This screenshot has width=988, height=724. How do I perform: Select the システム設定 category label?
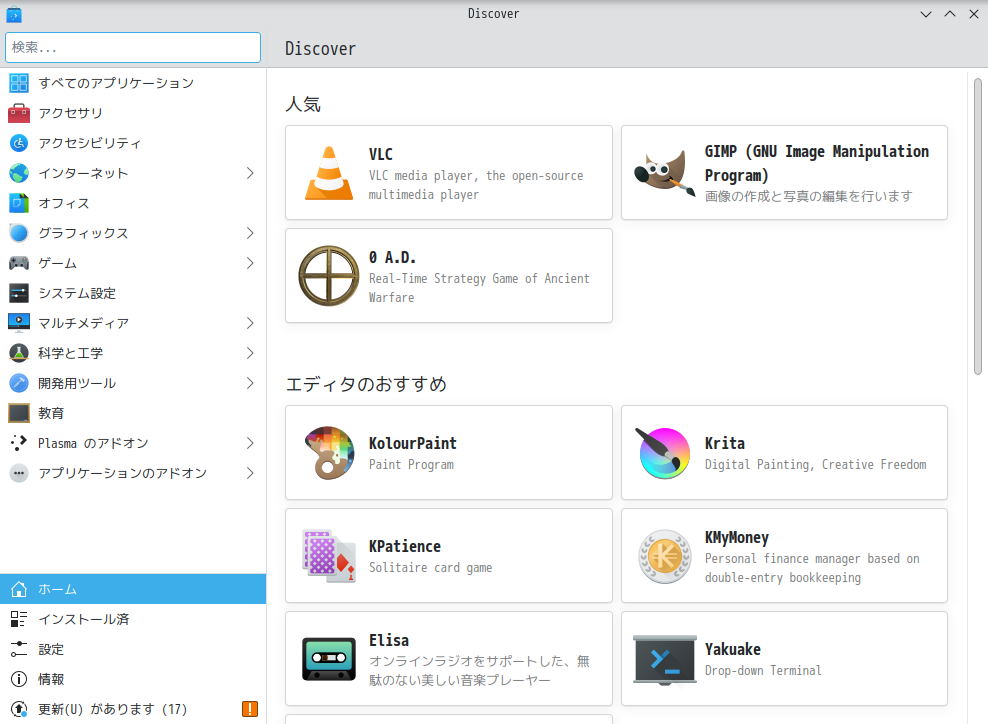click(77, 294)
